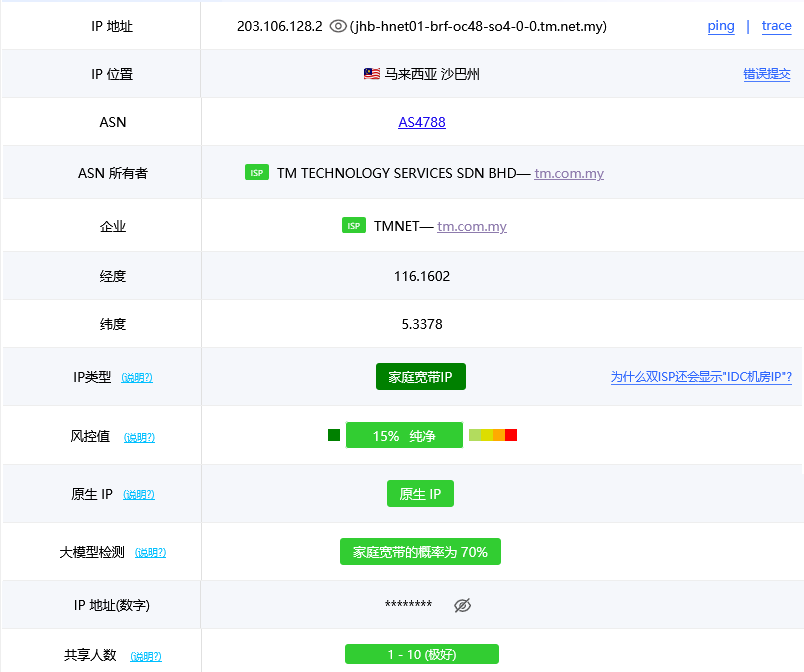
Task: Open 说明 help link for 共享人数
Action: click(x=146, y=656)
